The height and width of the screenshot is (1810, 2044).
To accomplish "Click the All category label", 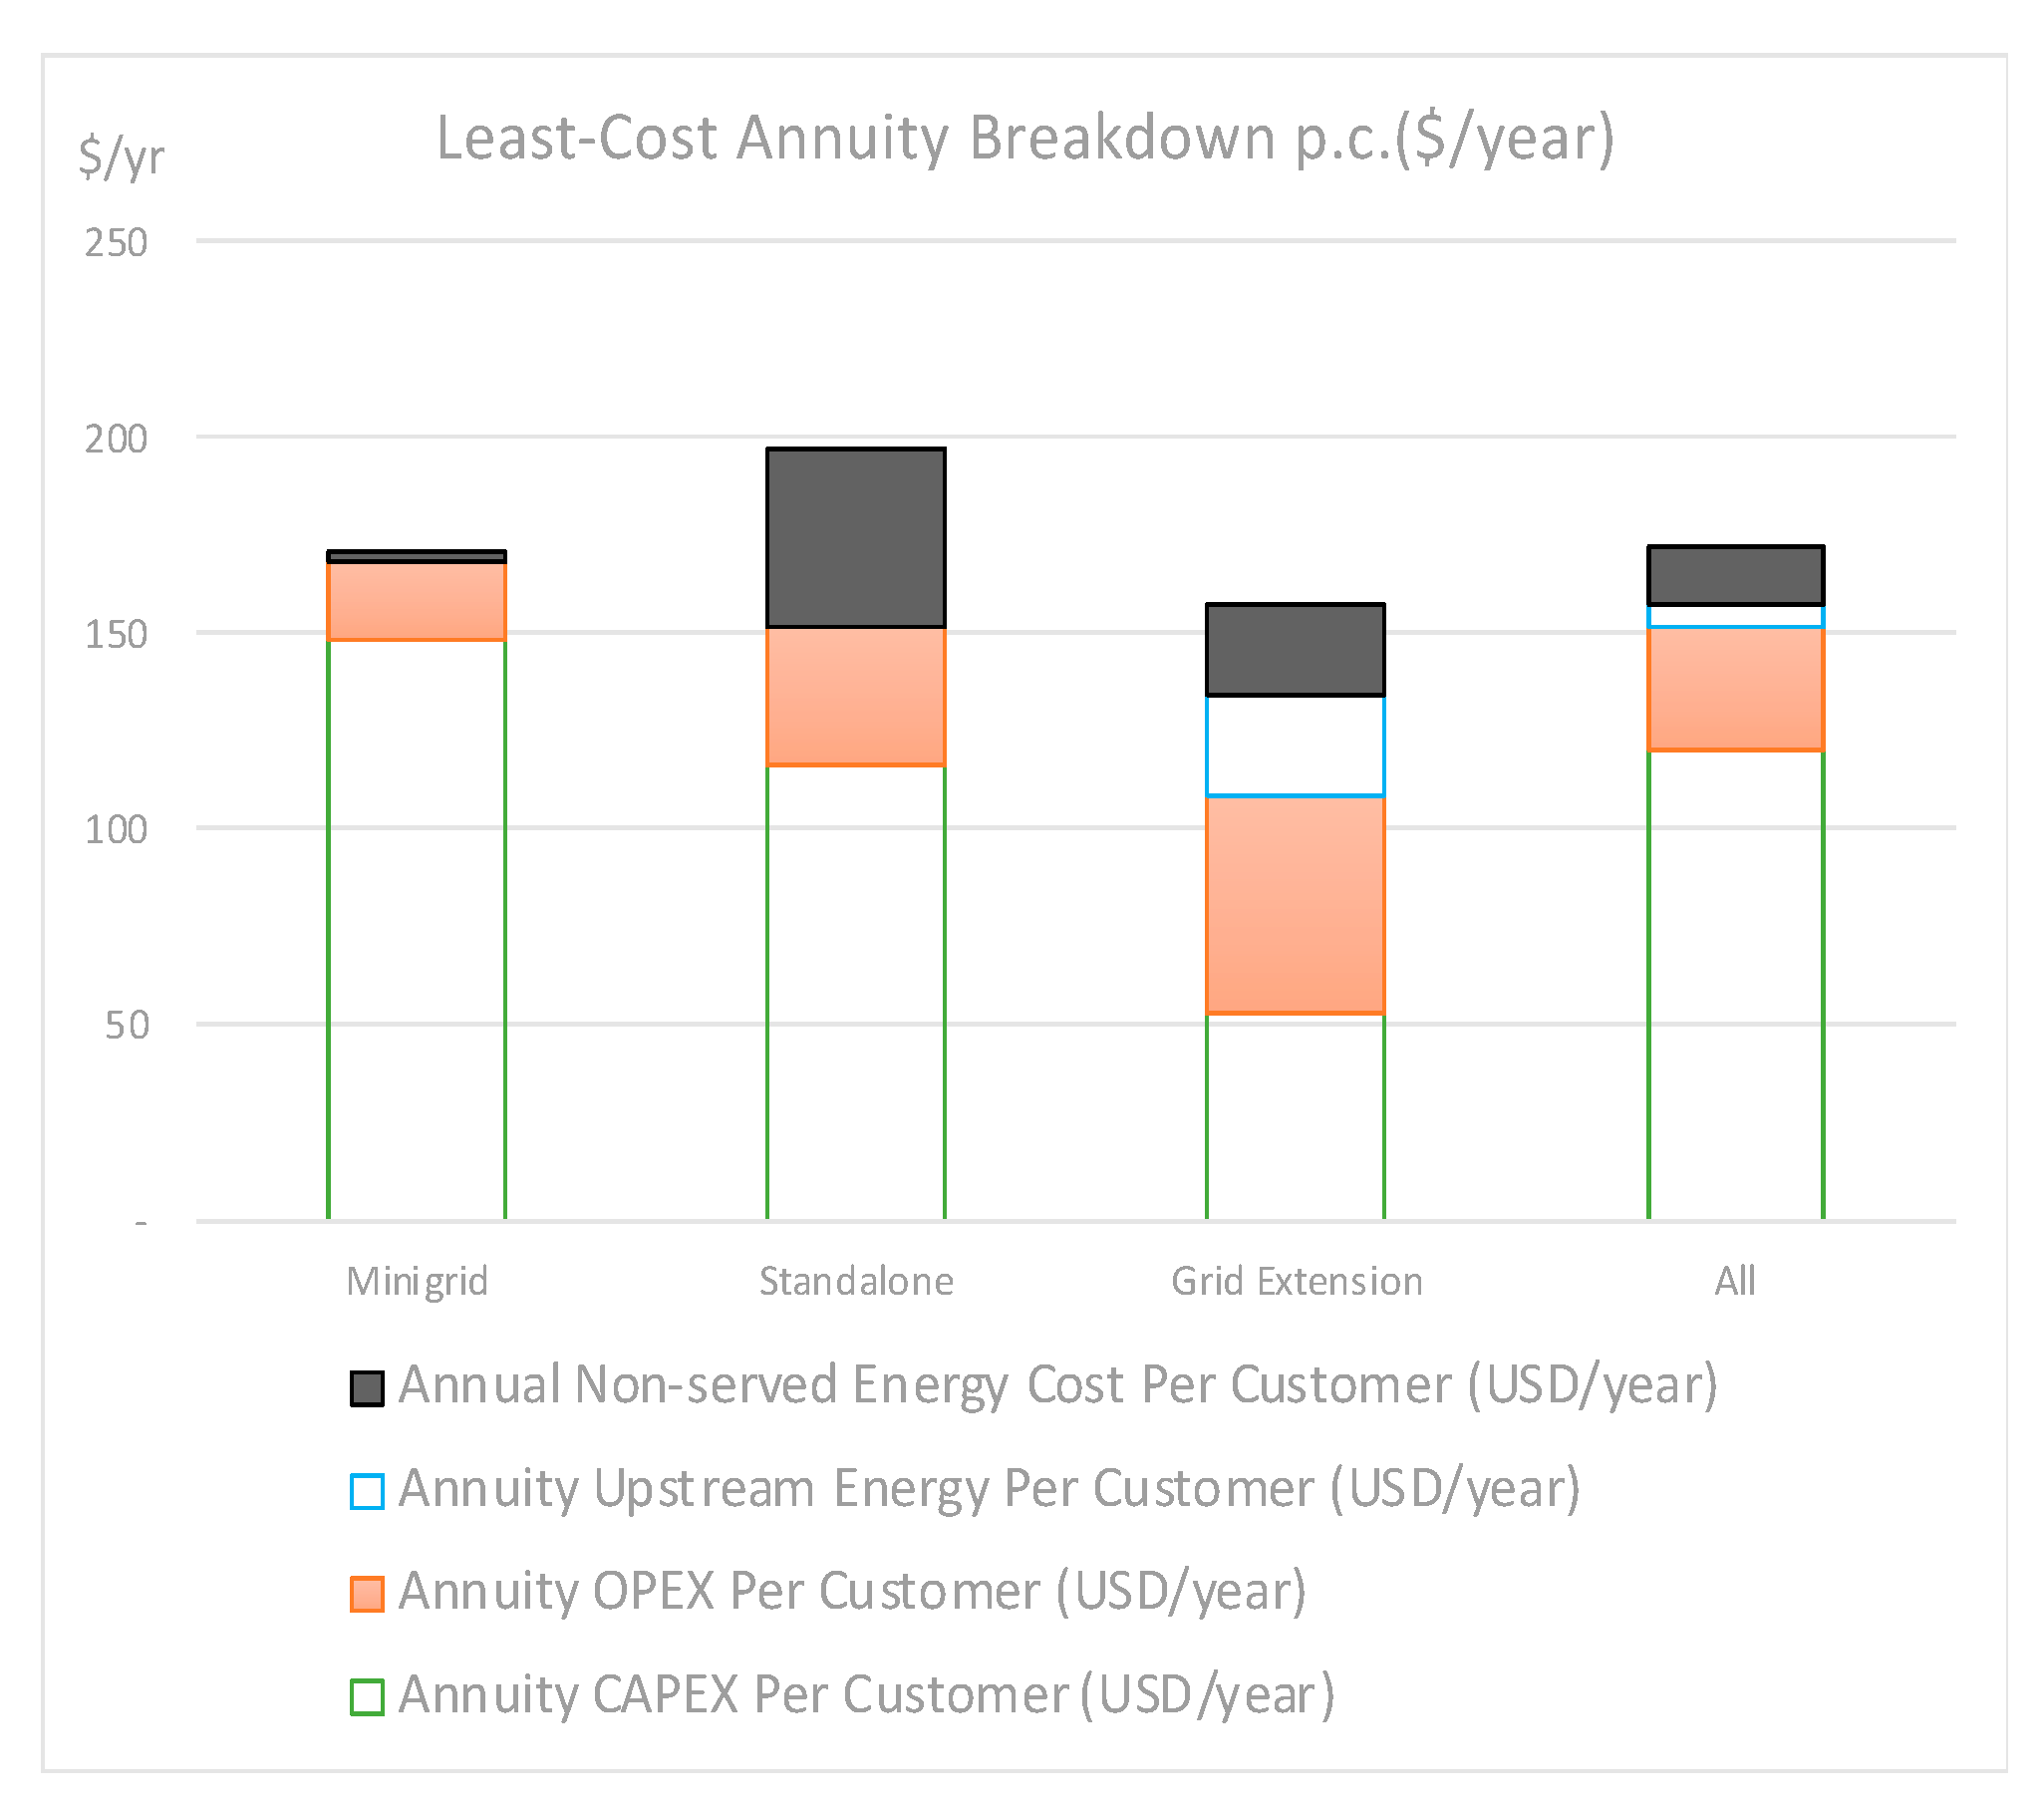I will [x=1735, y=1281].
